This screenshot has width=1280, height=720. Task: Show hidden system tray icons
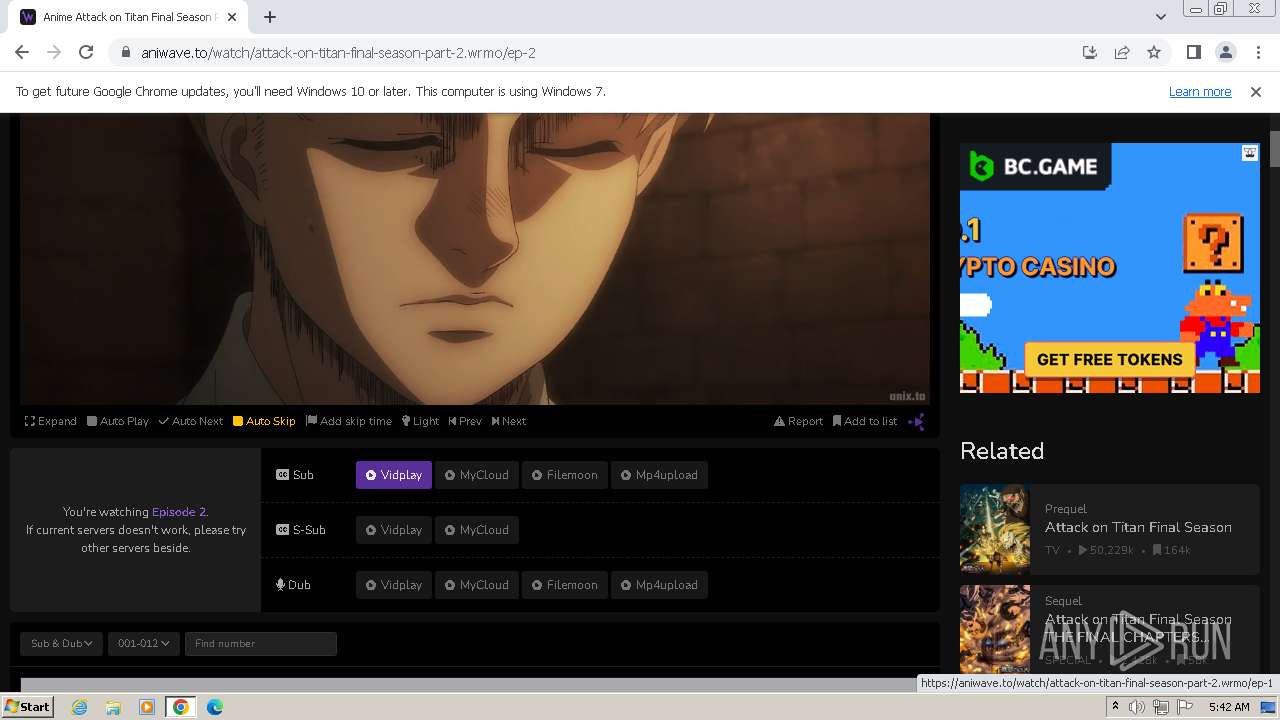click(x=1115, y=707)
